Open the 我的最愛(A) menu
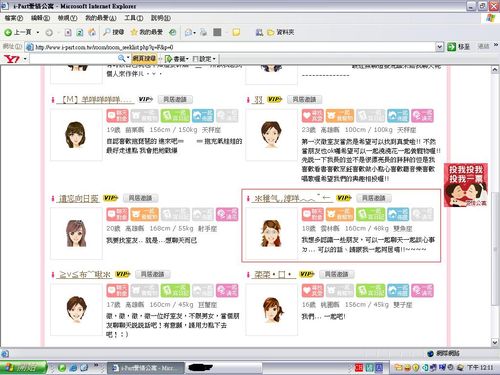The image size is (500, 375). [x=100, y=18]
